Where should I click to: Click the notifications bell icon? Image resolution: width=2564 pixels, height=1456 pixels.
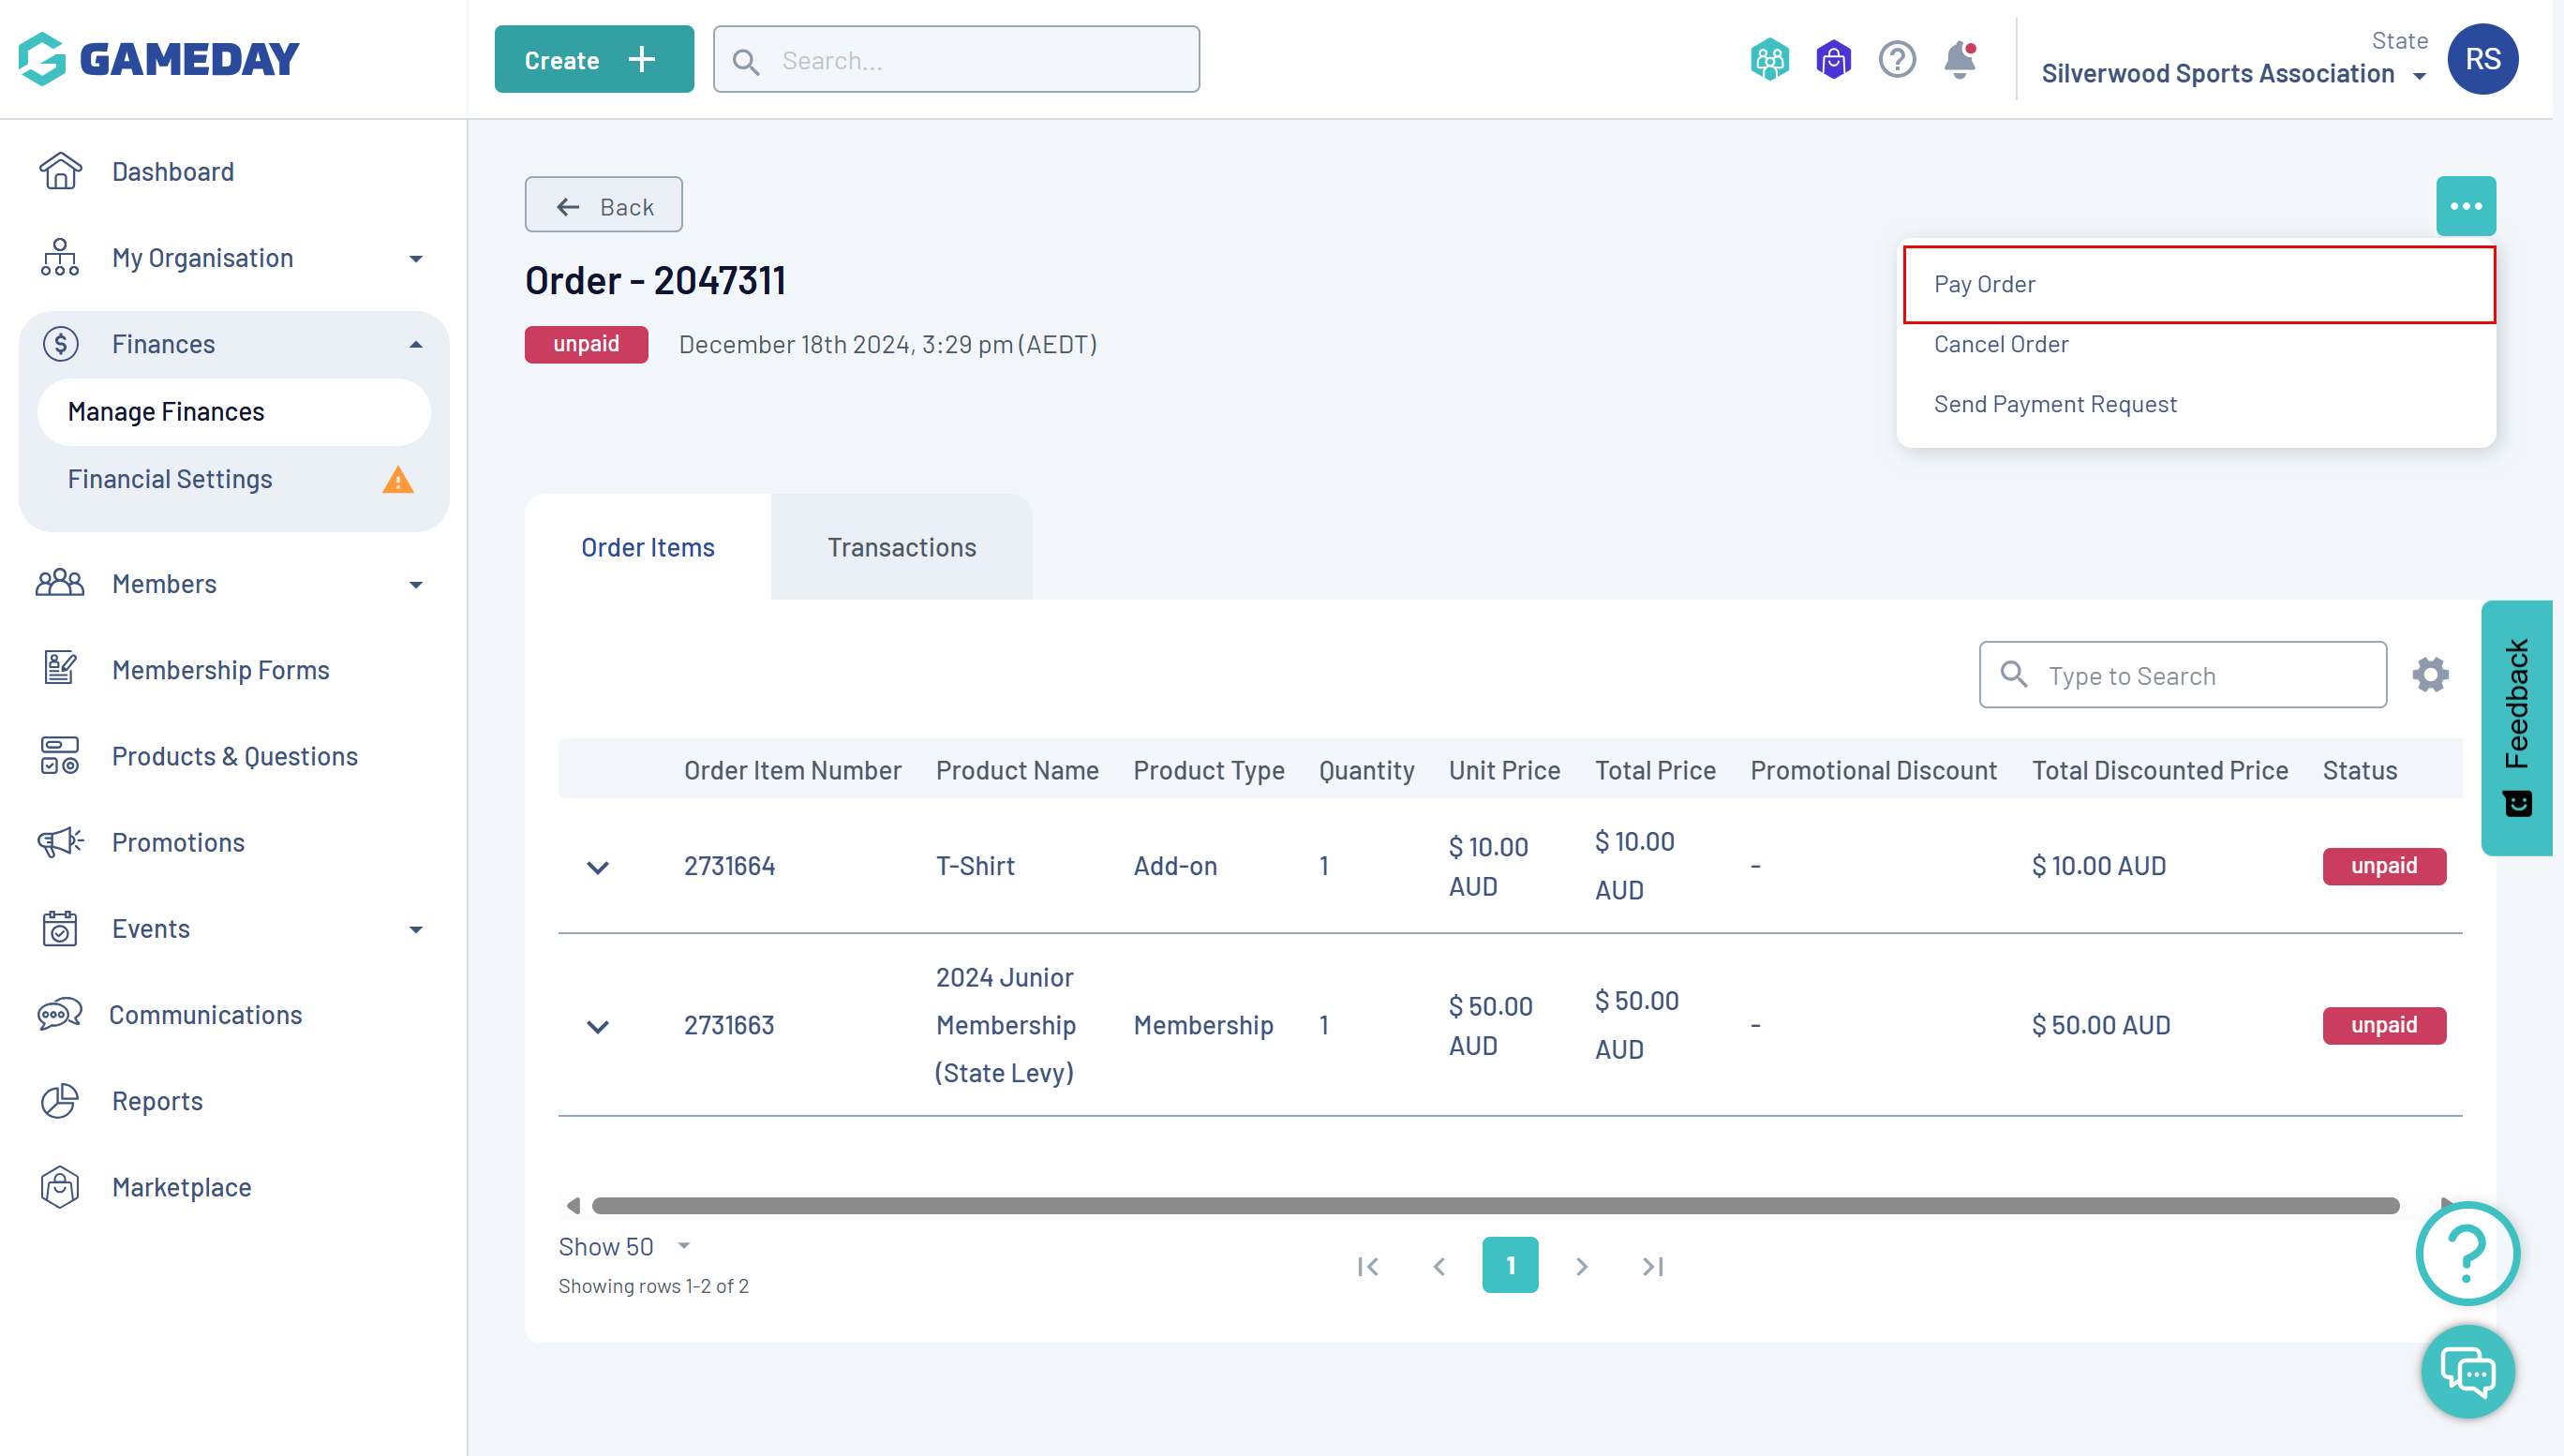pos(1959,60)
